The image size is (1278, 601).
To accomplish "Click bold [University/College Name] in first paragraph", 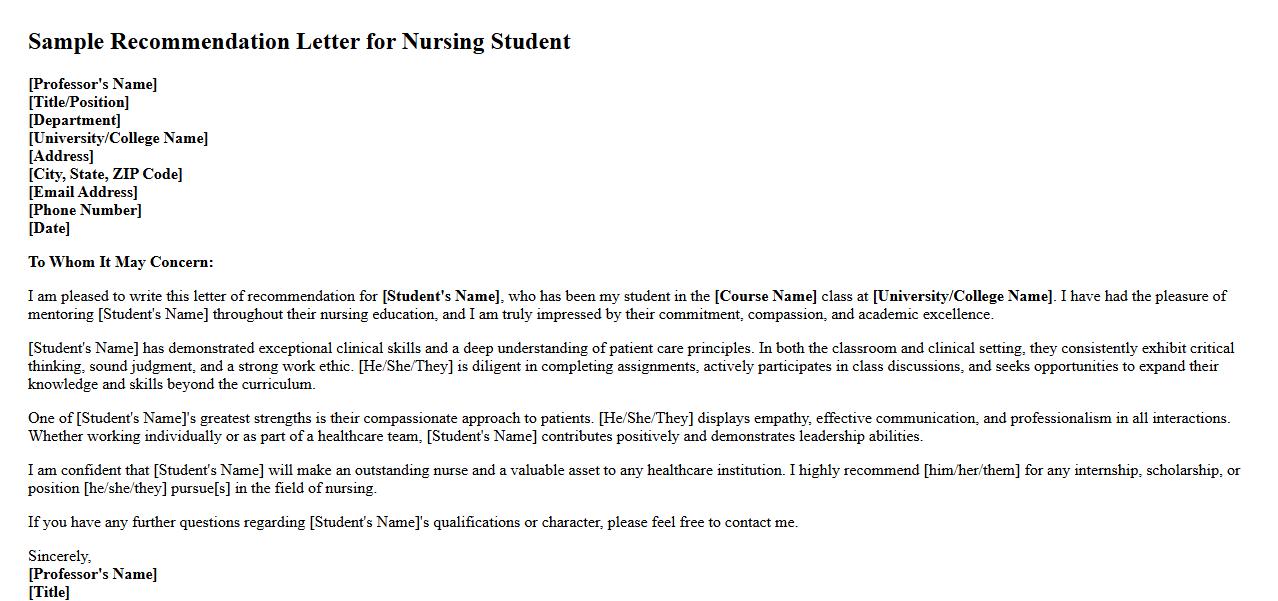I will [962, 296].
